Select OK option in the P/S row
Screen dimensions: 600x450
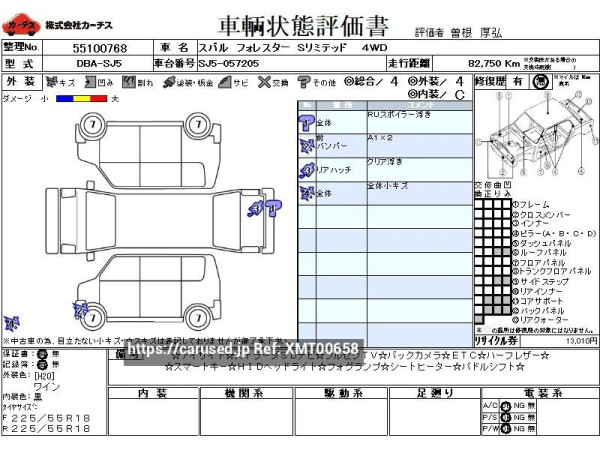506,417
